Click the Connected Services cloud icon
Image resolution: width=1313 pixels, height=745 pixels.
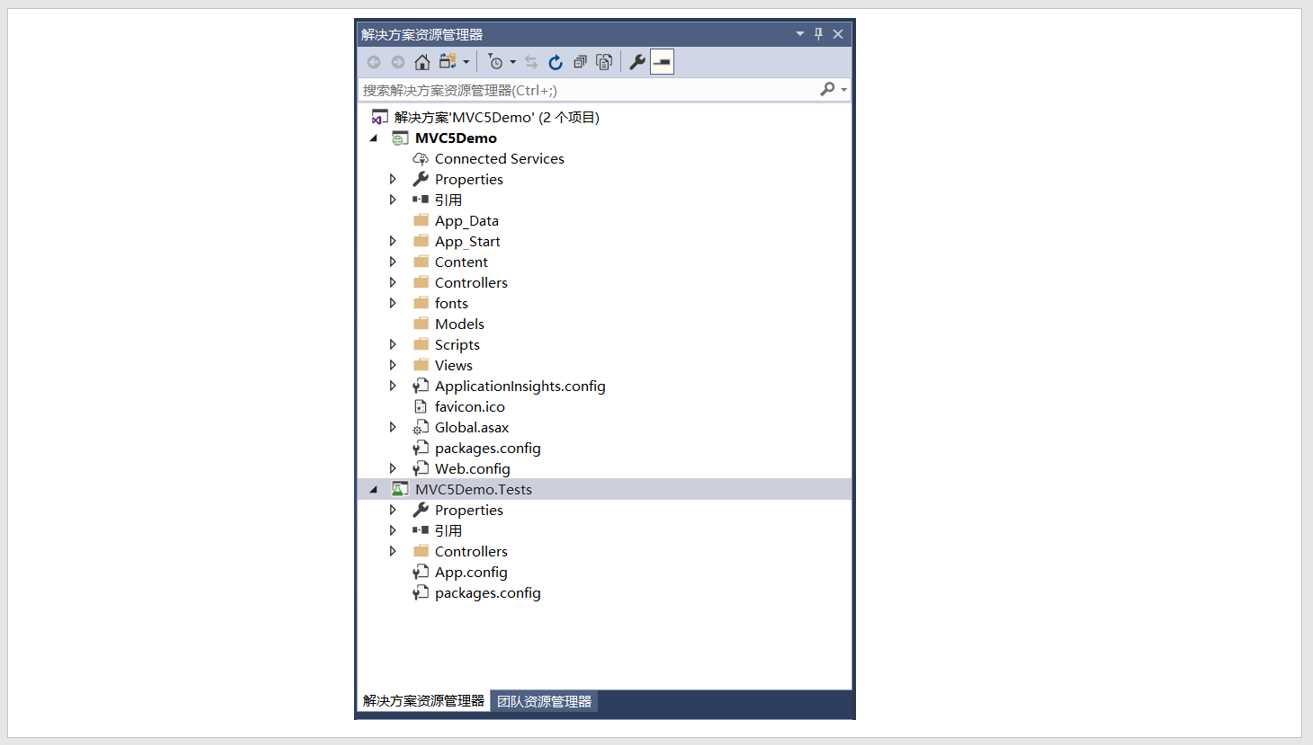click(x=421, y=159)
